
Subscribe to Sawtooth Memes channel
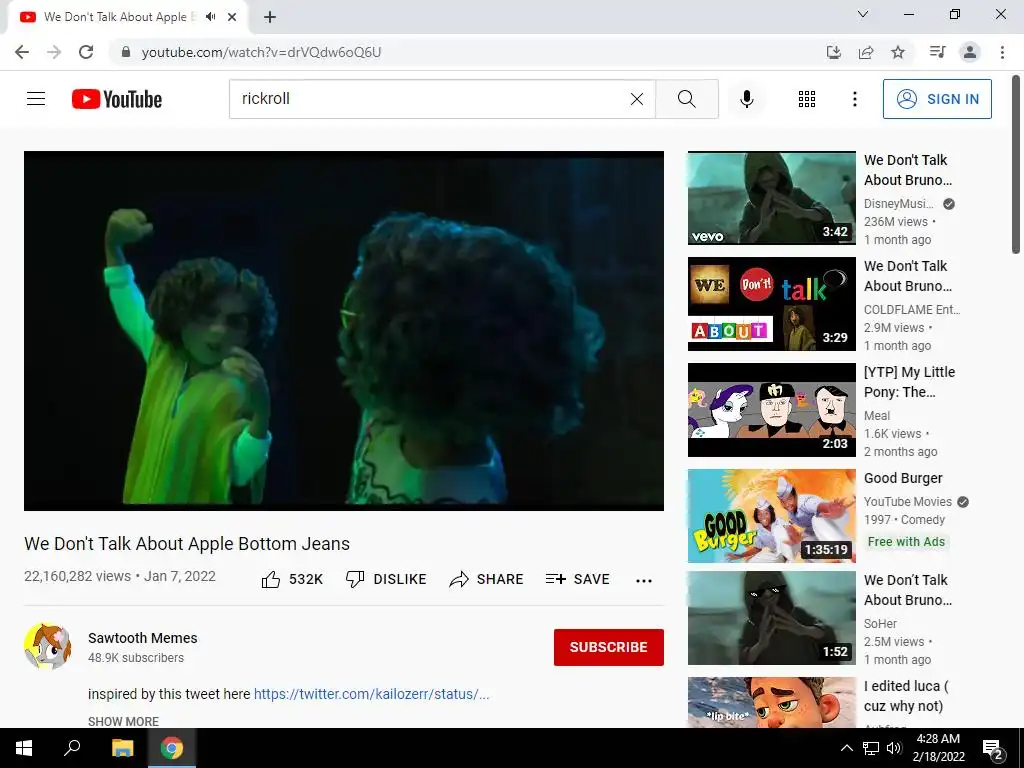point(609,647)
